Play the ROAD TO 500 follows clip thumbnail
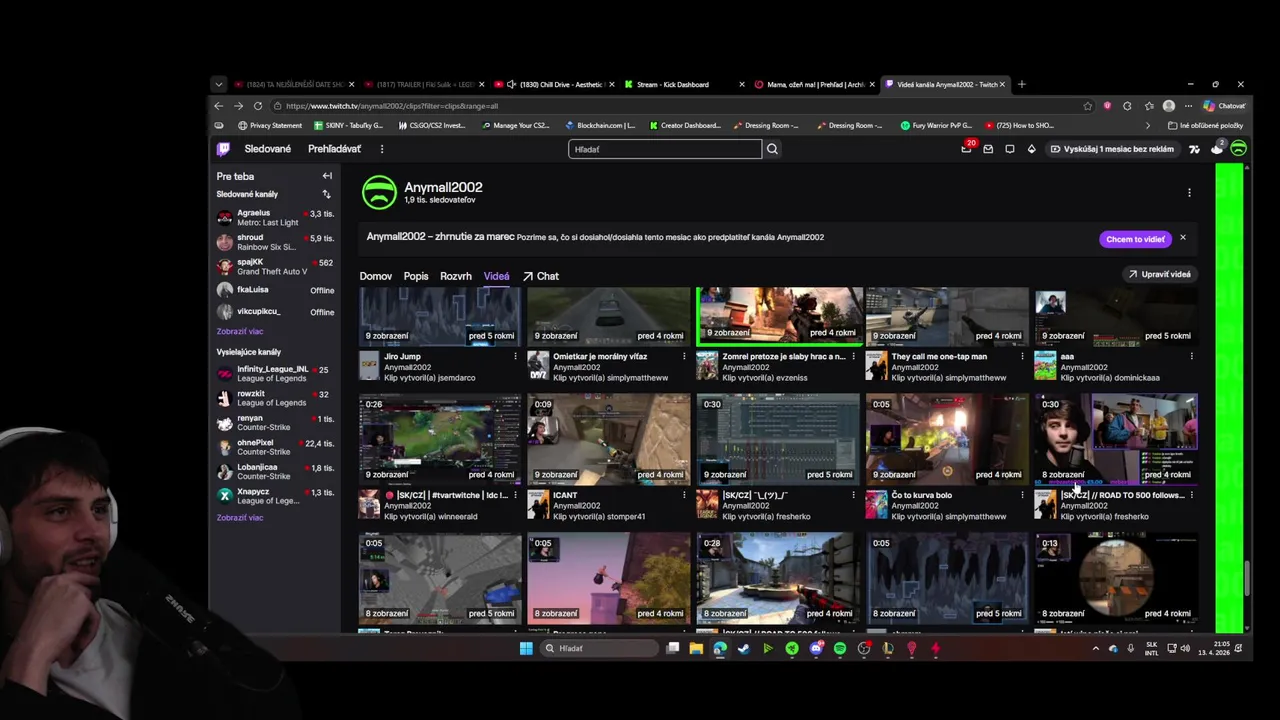The width and height of the screenshot is (1280, 720). point(1115,439)
